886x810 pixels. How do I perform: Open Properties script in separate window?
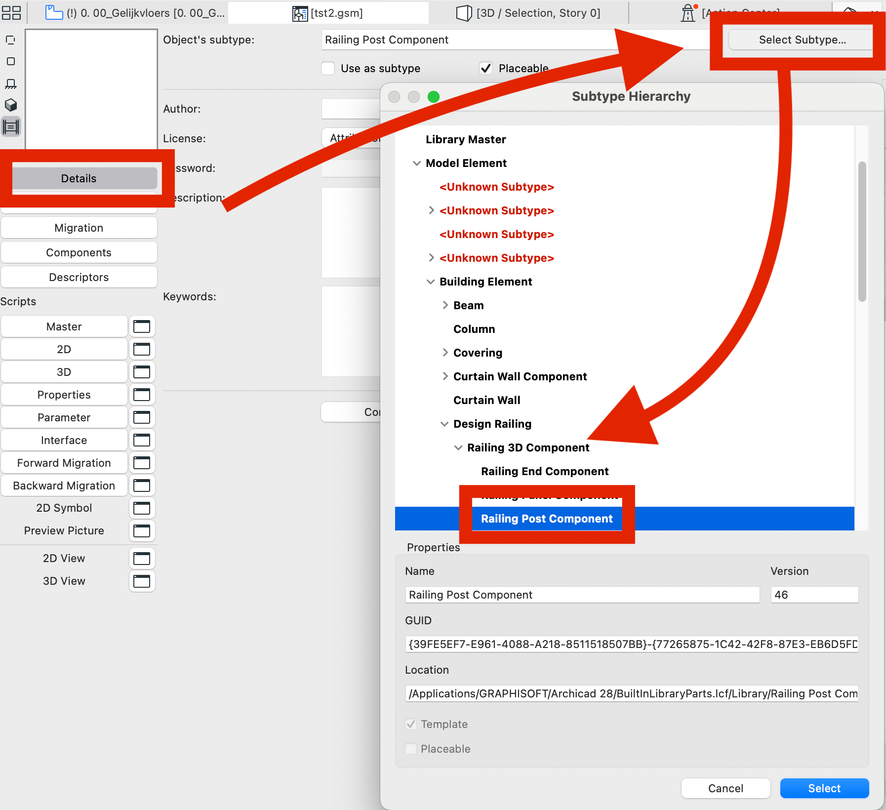click(141, 395)
